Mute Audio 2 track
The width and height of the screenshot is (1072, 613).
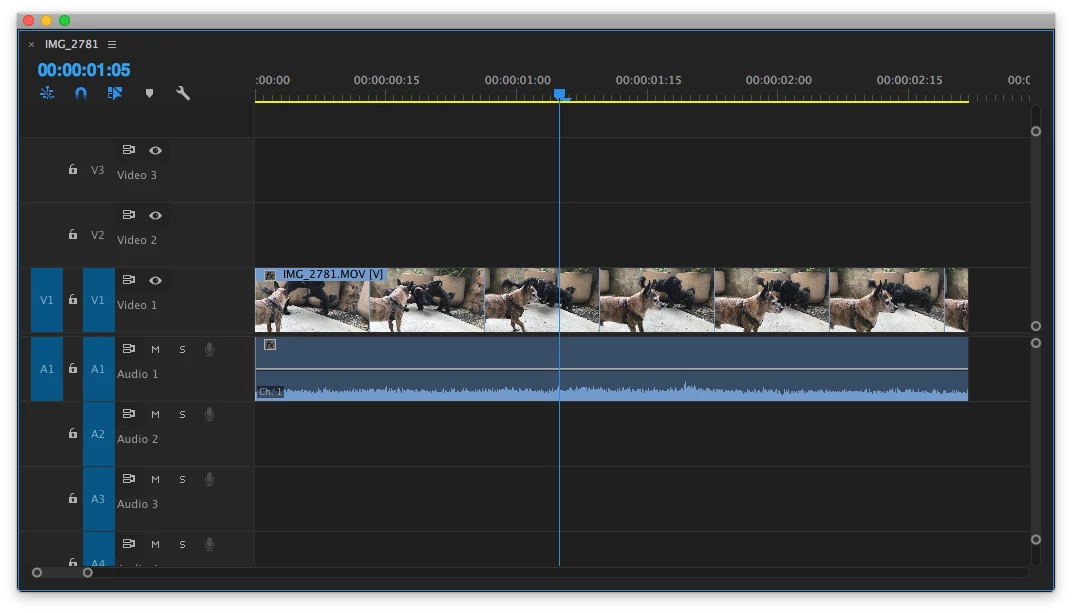155,414
